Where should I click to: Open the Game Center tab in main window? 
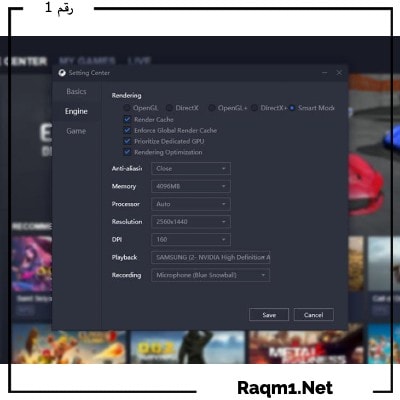click(23, 61)
